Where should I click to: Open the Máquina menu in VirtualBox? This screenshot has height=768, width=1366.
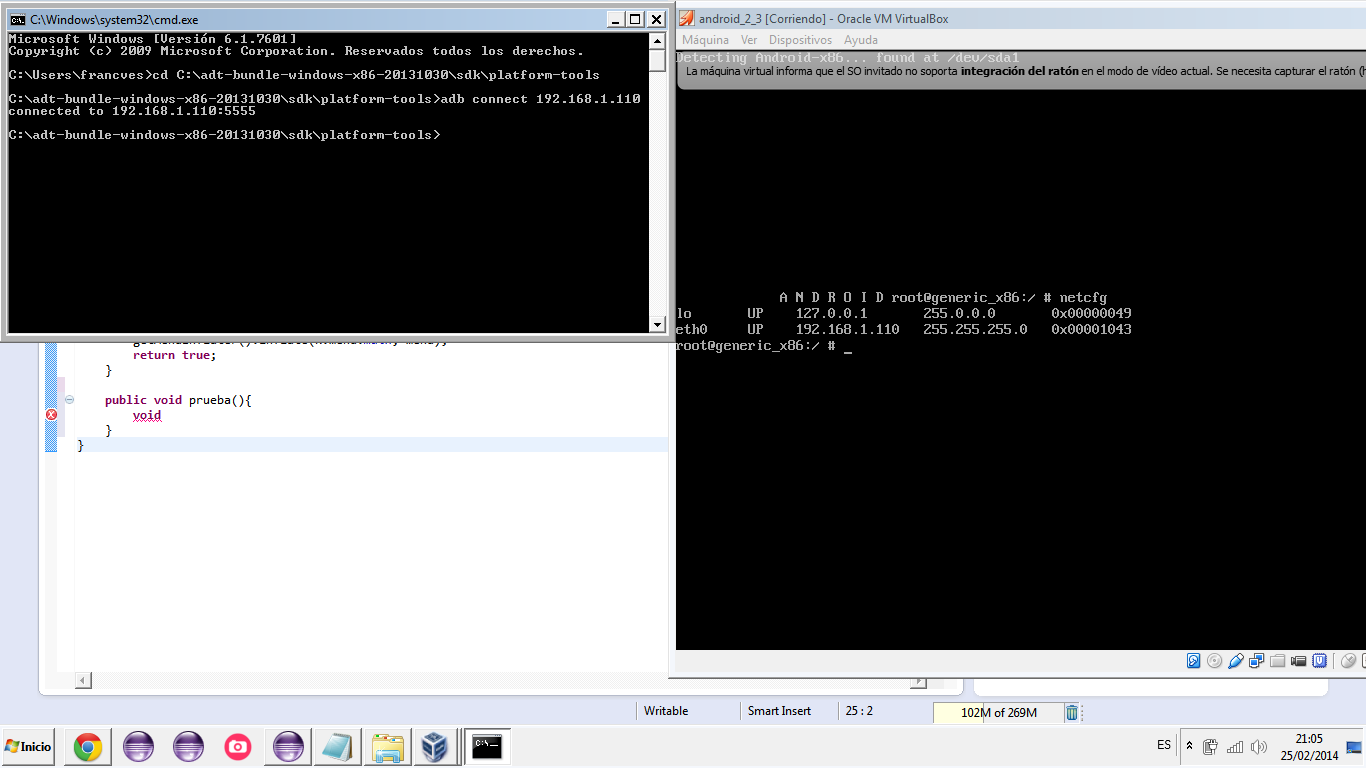pyautogui.click(x=705, y=40)
